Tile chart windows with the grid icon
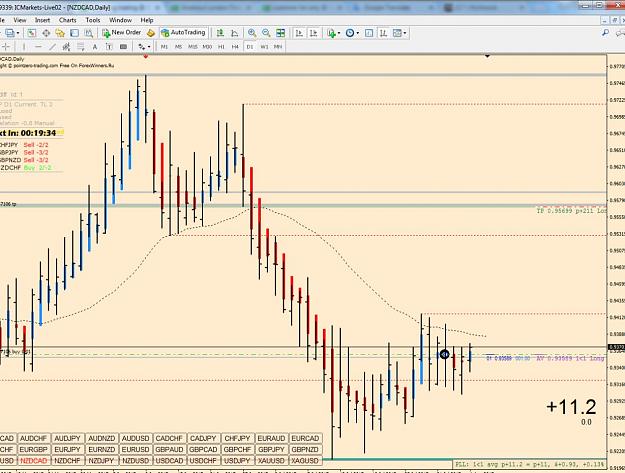Screen dimensions: 625x473 tap(281, 33)
